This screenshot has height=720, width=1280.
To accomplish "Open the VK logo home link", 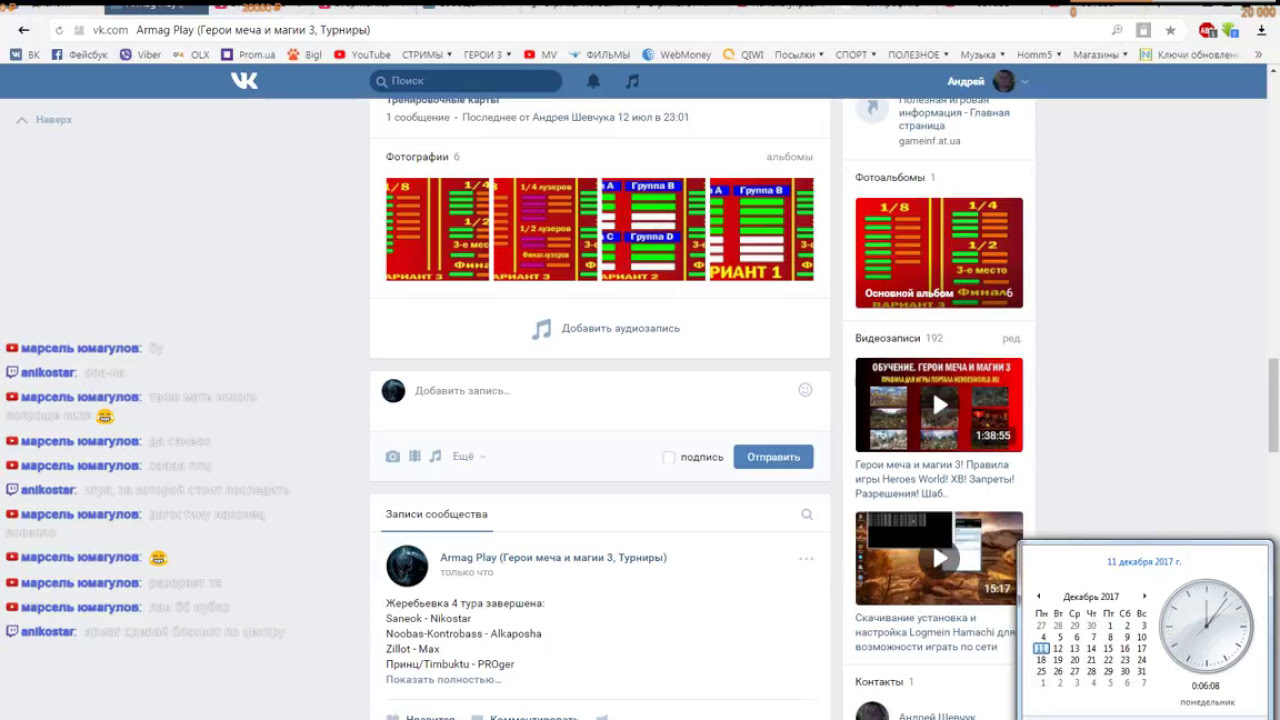I will click(x=244, y=81).
